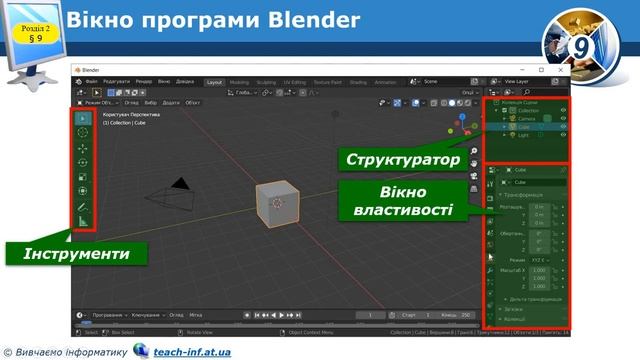
Task: Switch to the Modeling workspace tab
Action: click(239, 82)
